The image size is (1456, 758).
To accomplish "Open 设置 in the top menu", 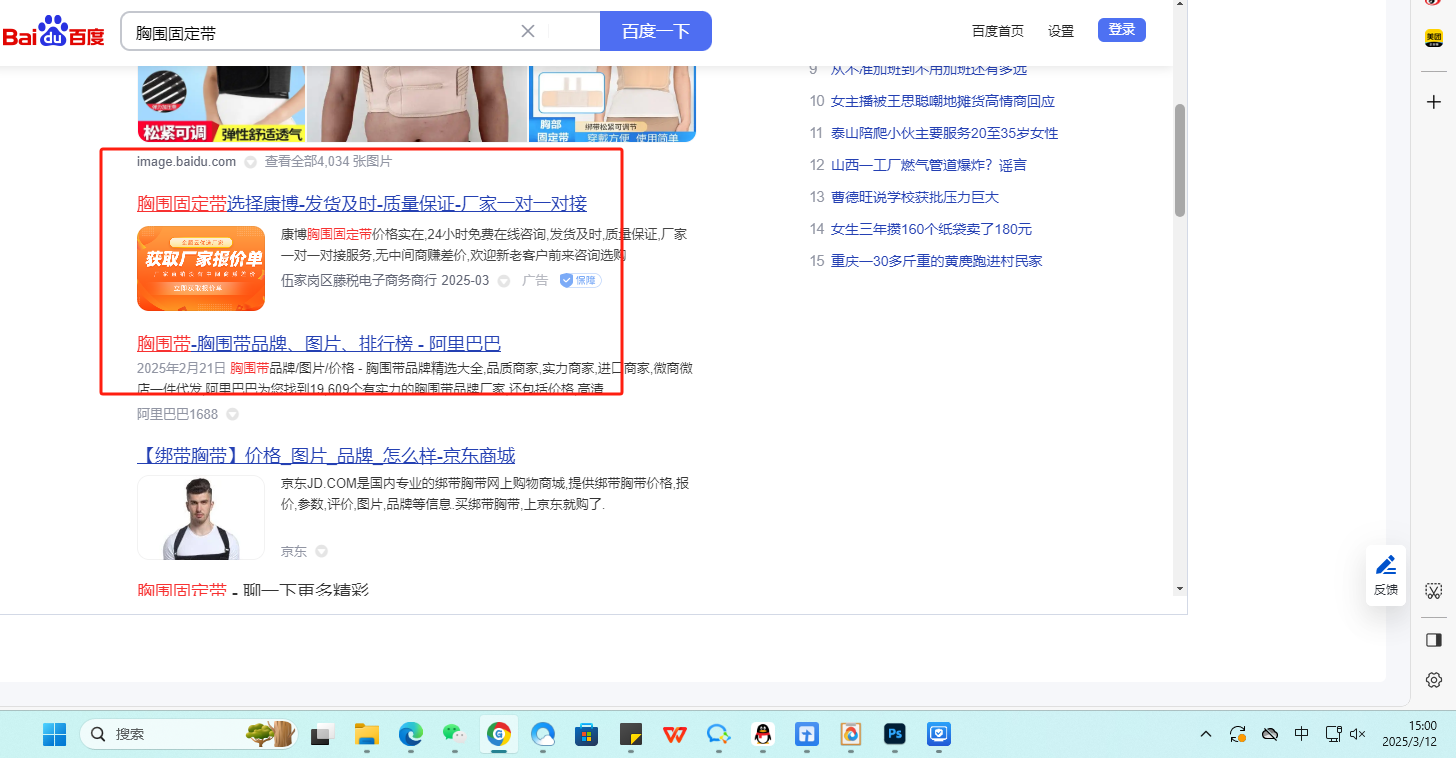I will pos(1060,31).
